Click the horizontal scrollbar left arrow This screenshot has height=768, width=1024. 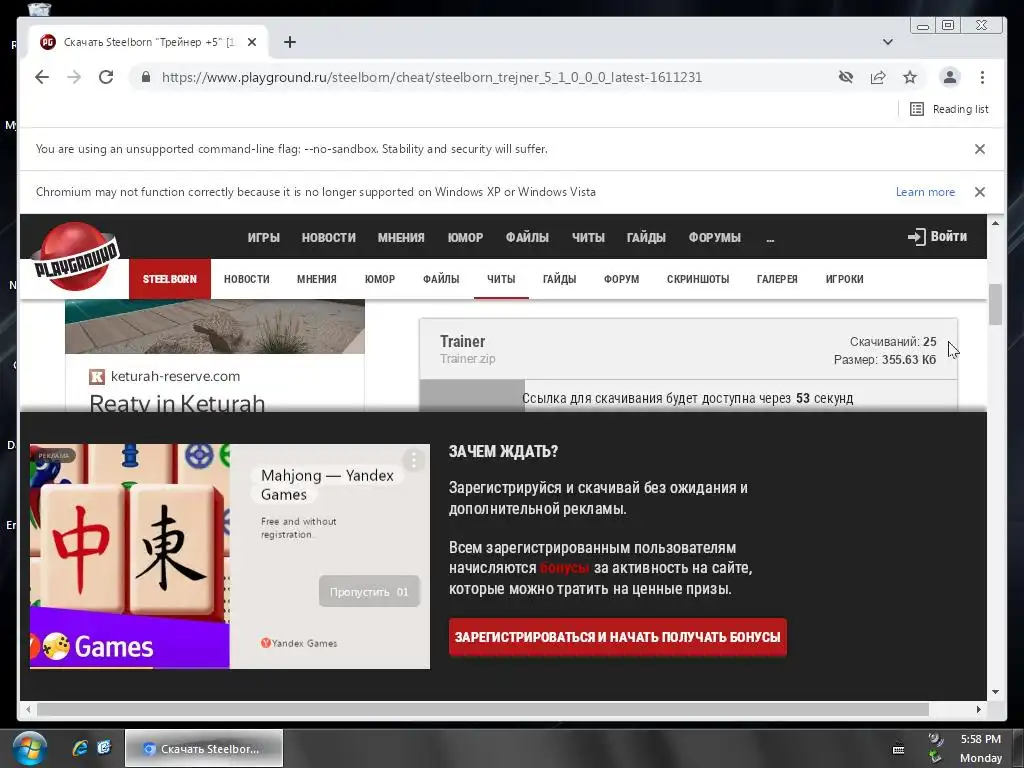[27, 709]
